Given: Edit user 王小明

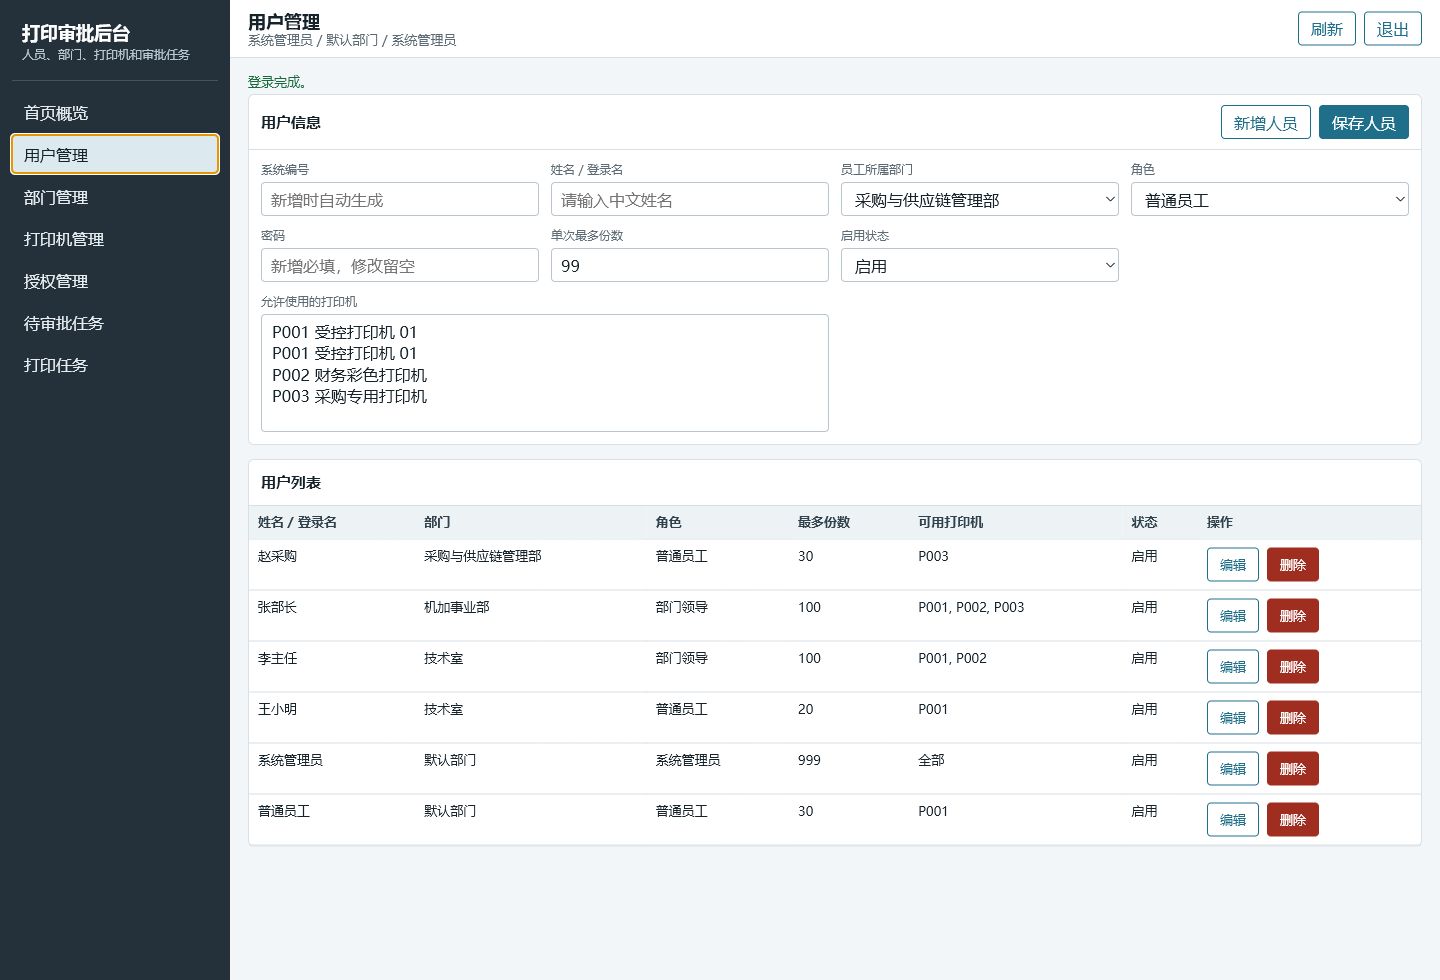Looking at the screenshot, I should click(x=1233, y=718).
